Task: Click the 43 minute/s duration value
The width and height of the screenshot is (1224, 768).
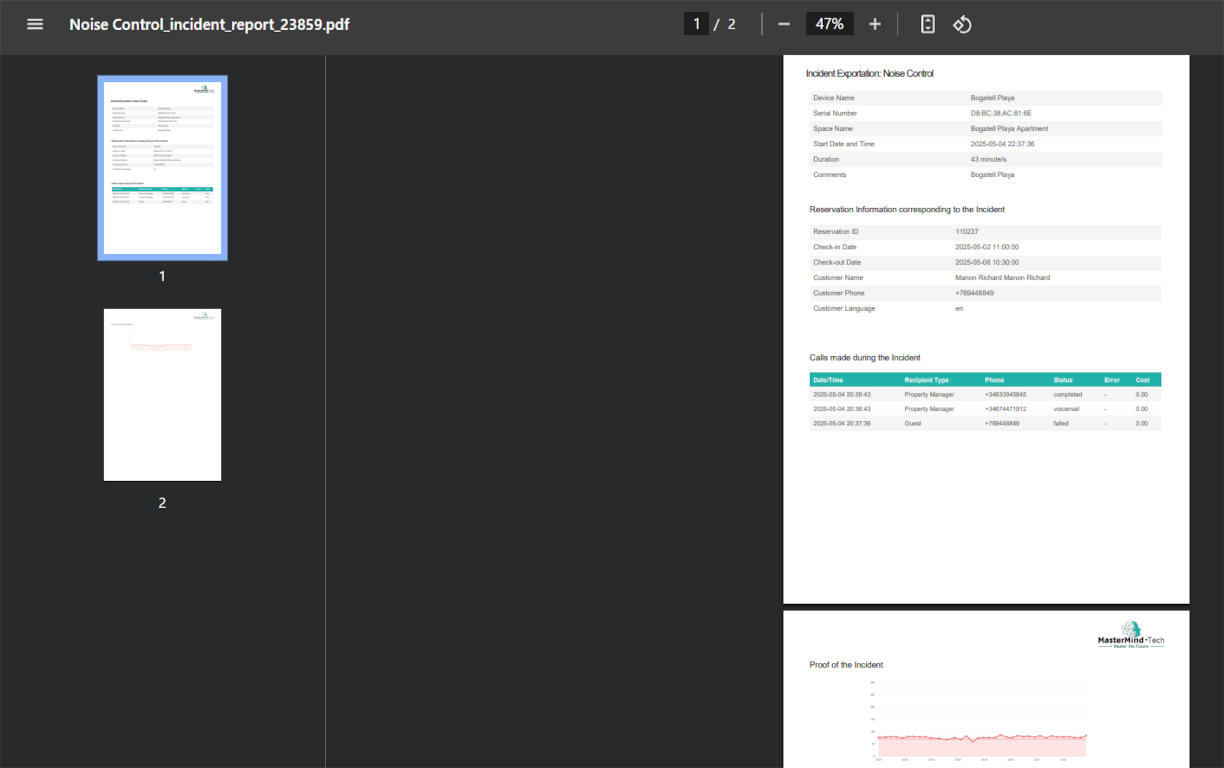Action: pos(988,159)
